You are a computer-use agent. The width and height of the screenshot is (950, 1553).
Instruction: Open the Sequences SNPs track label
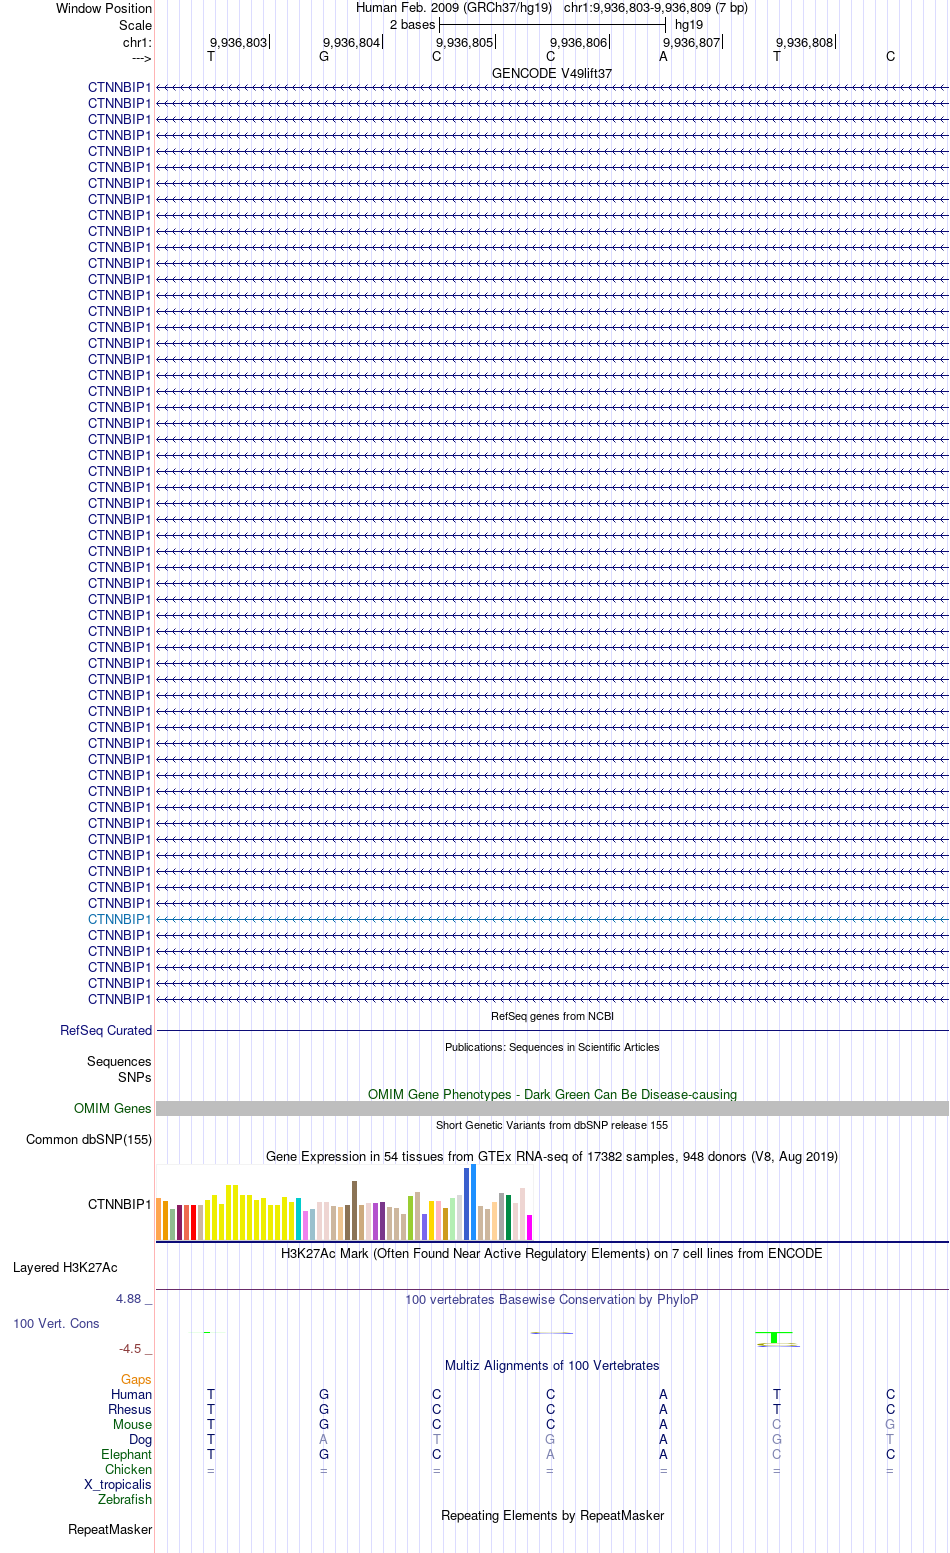coord(119,1069)
